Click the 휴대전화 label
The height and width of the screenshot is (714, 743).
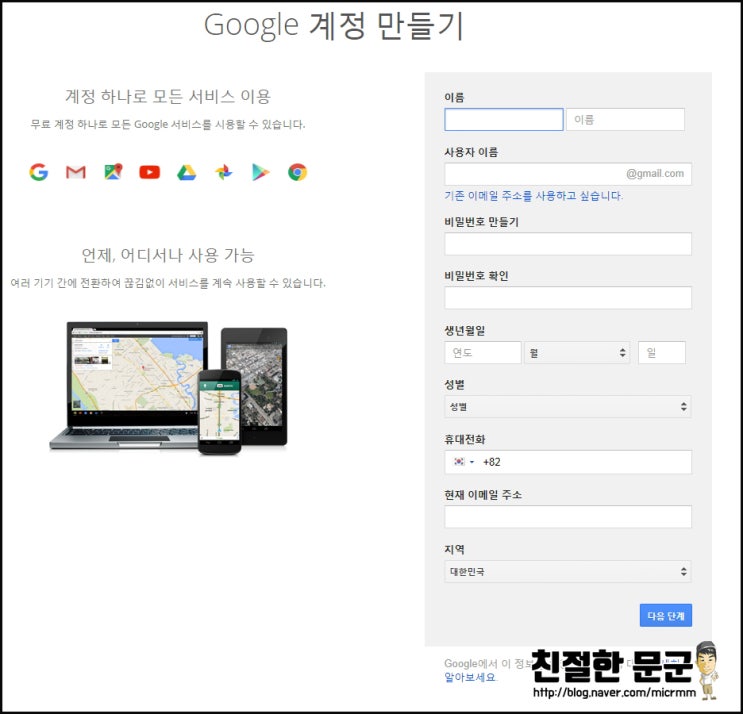point(465,439)
